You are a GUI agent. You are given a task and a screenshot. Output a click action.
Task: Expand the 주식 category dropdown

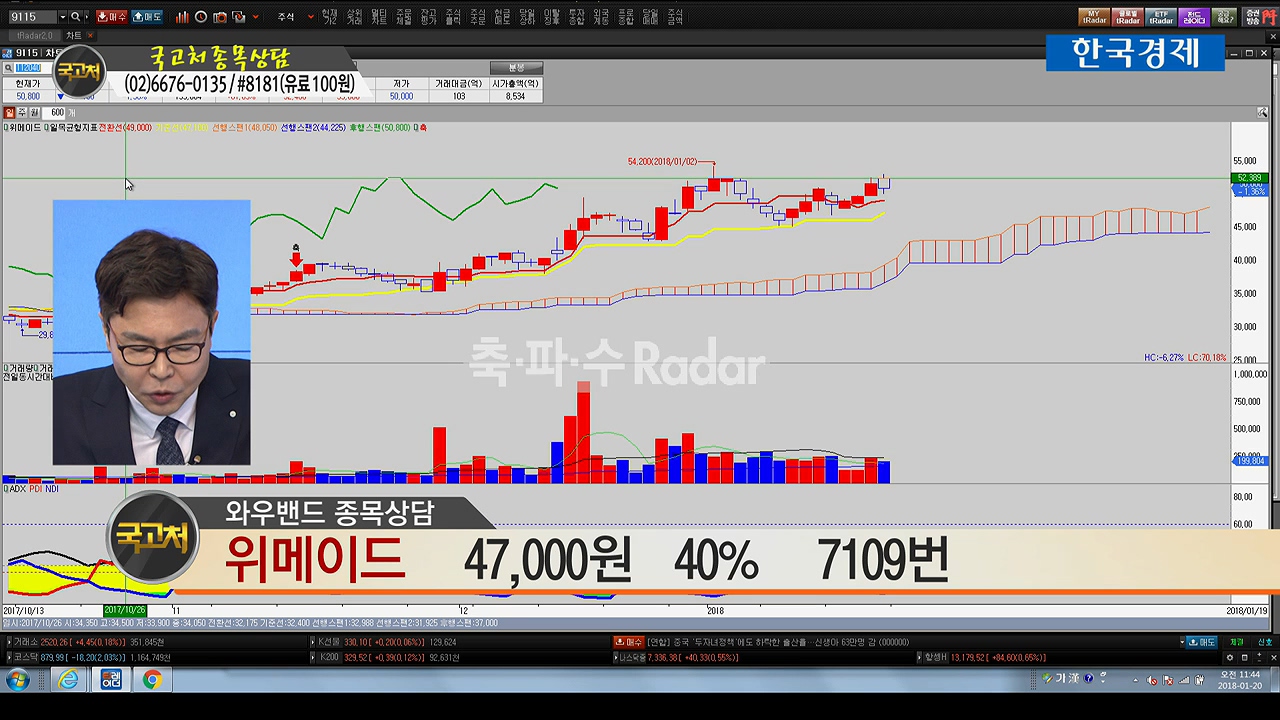[310, 17]
